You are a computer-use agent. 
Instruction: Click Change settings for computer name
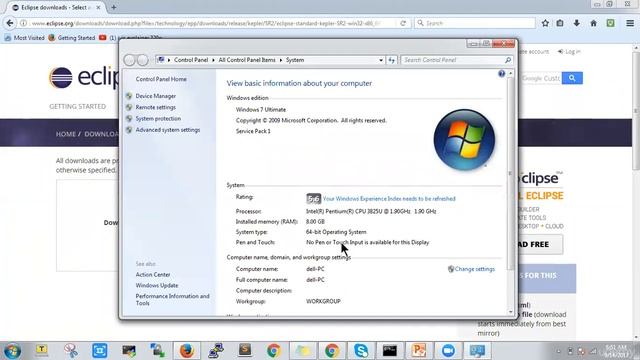[475, 269]
